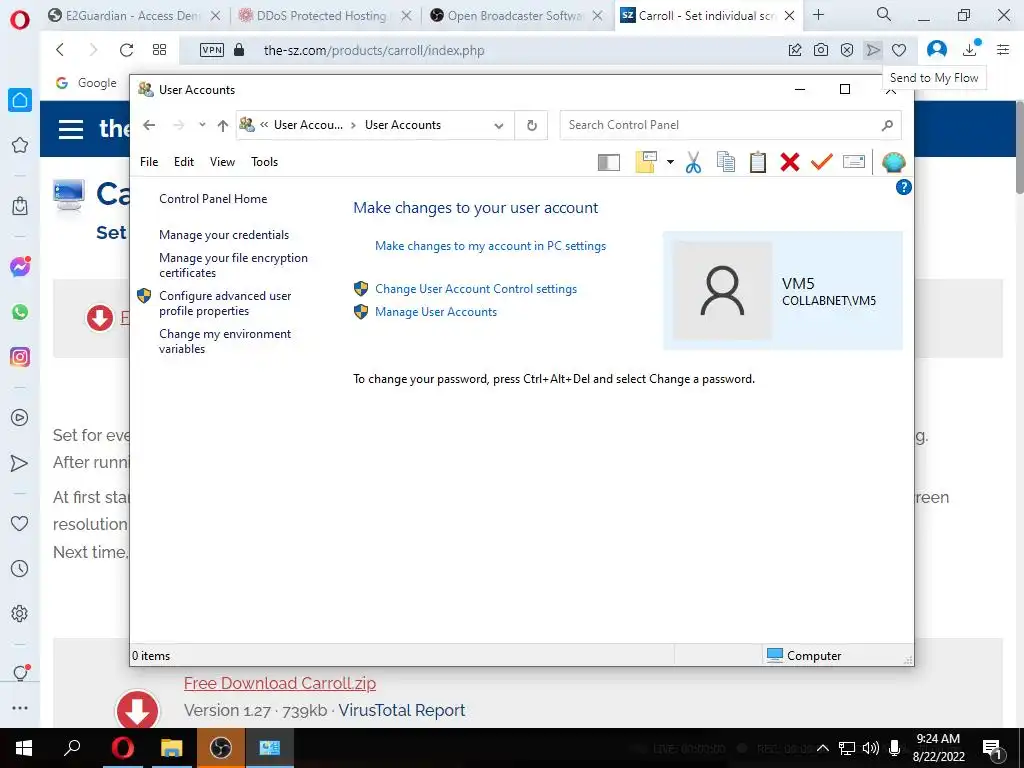Click Google bookmark in Opera bookmarks bar

(87, 83)
